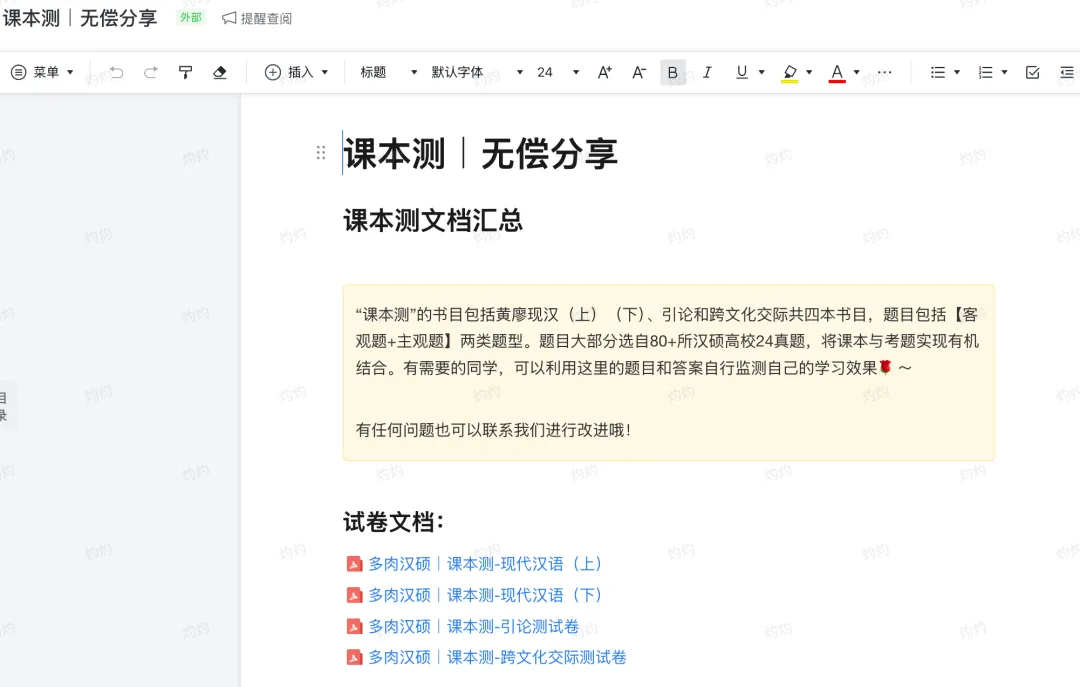Click the undo arrow icon
Viewport: 1080px width, 687px height.
[x=116, y=72]
